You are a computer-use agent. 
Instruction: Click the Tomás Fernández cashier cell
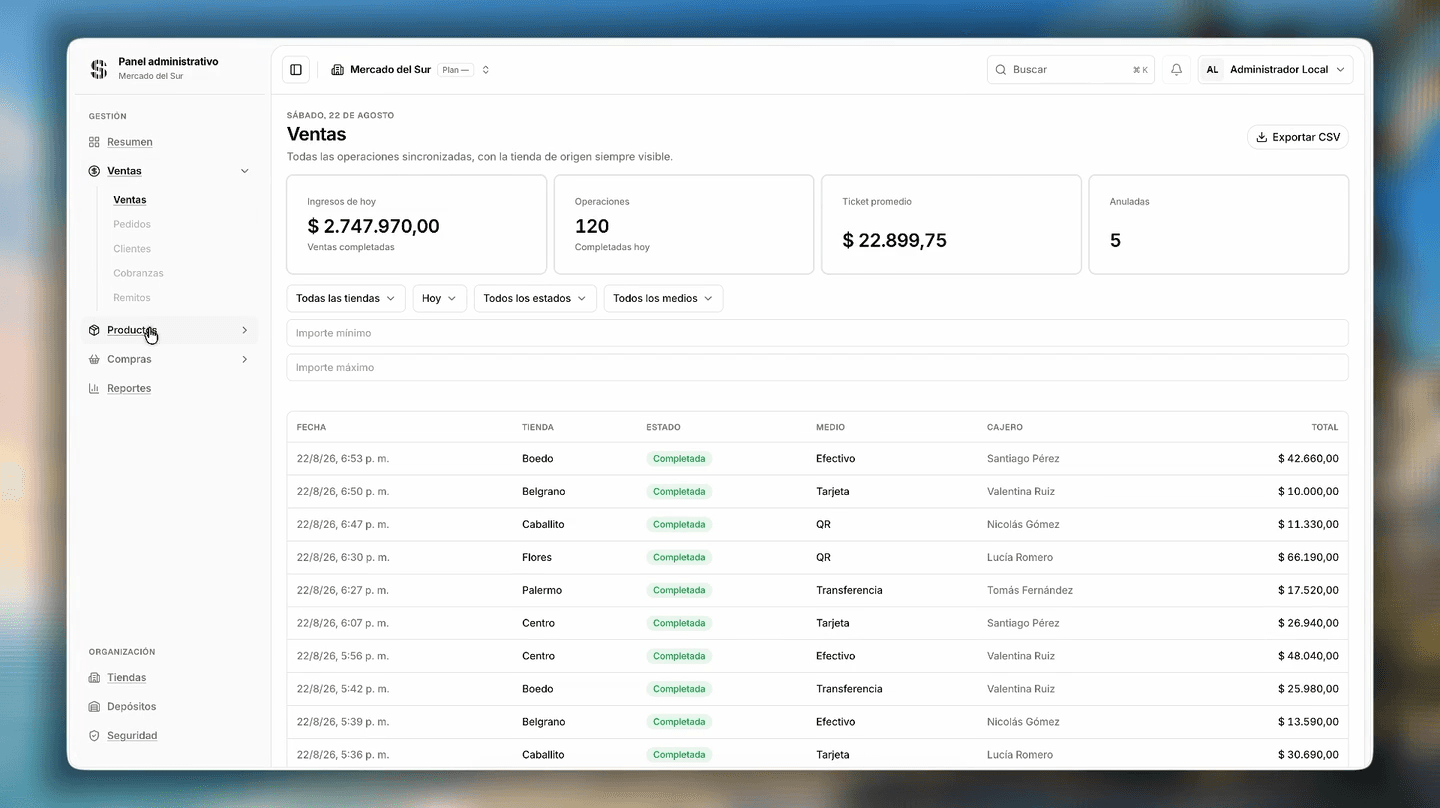(x=1030, y=590)
